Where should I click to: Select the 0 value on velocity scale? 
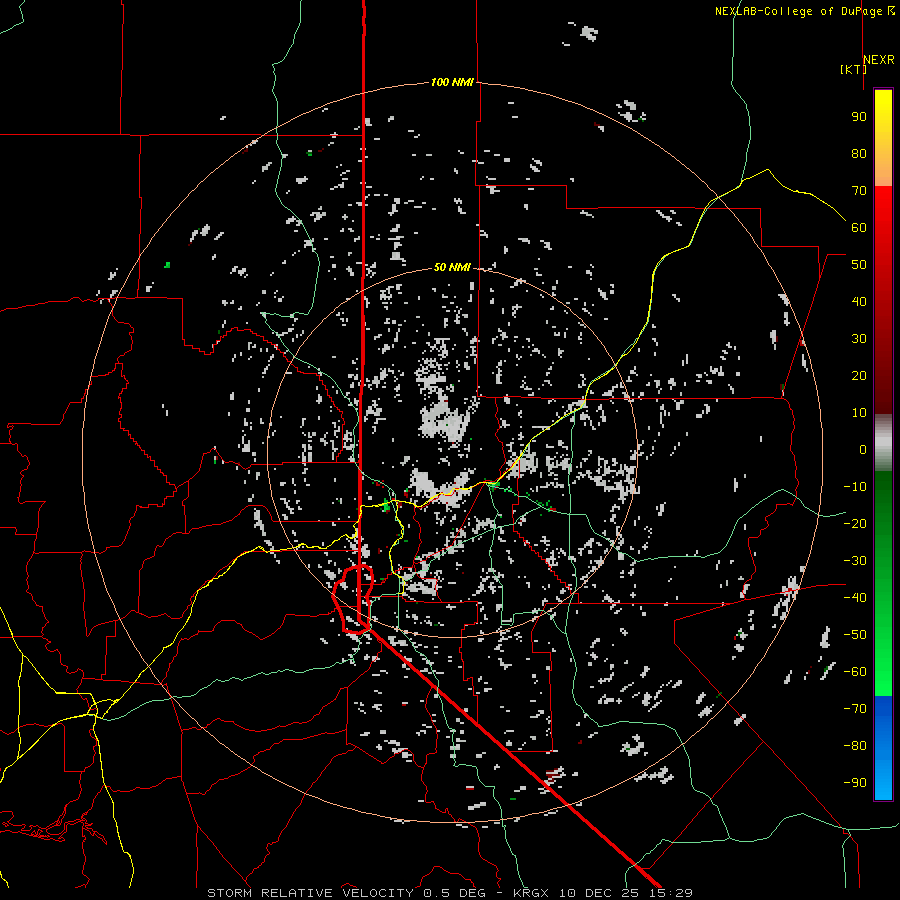863,449
